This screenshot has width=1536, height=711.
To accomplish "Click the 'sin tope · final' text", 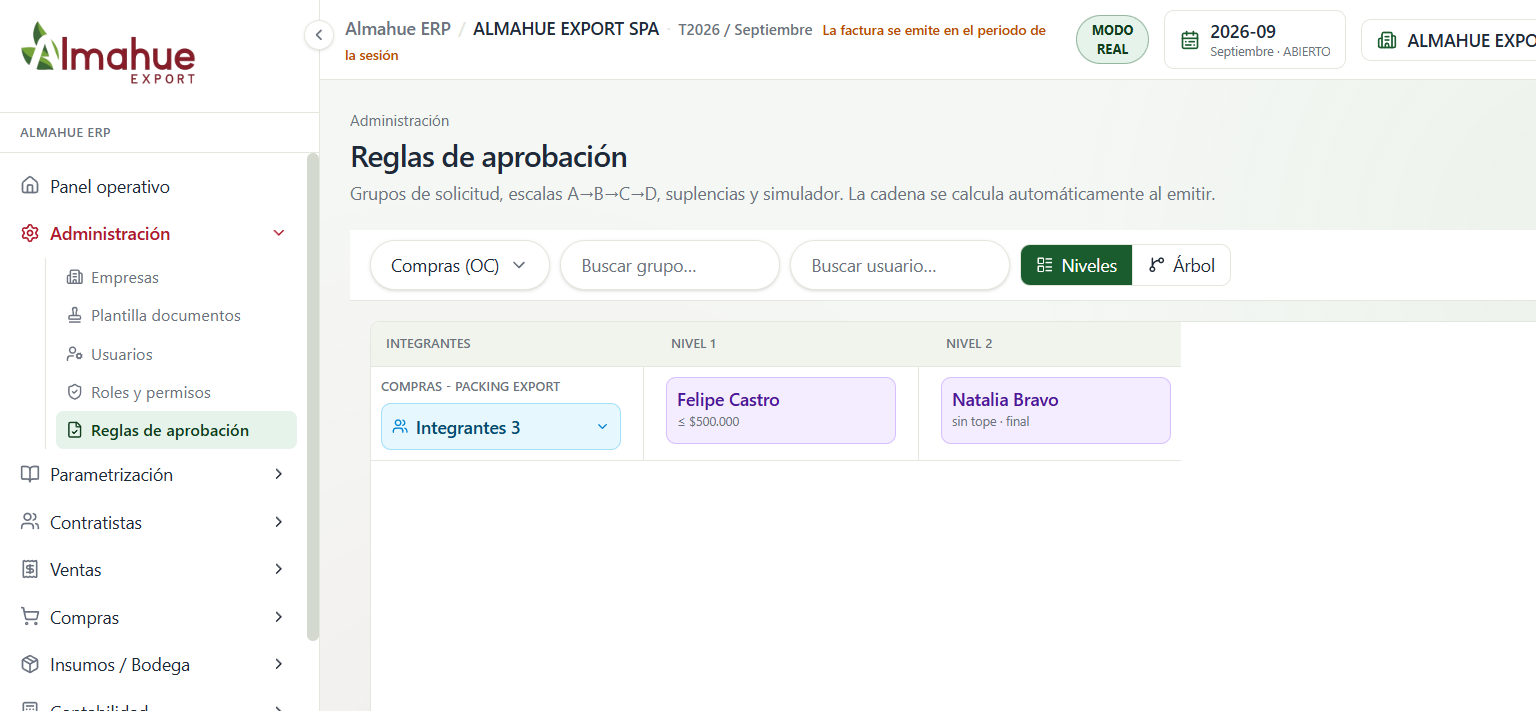I will (x=991, y=422).
